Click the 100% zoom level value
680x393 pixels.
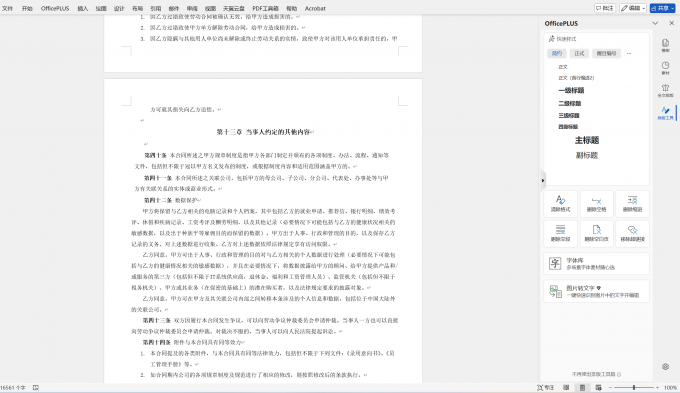[670, 387]
